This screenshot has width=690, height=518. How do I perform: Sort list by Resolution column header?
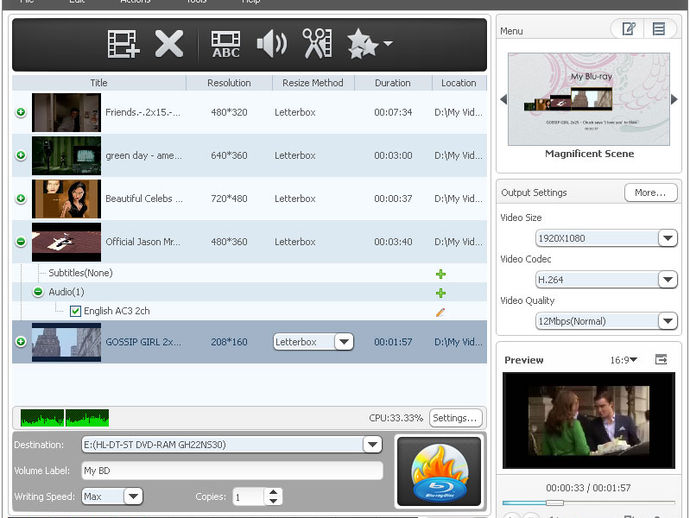pyautogui.click(x=229, y=83)
